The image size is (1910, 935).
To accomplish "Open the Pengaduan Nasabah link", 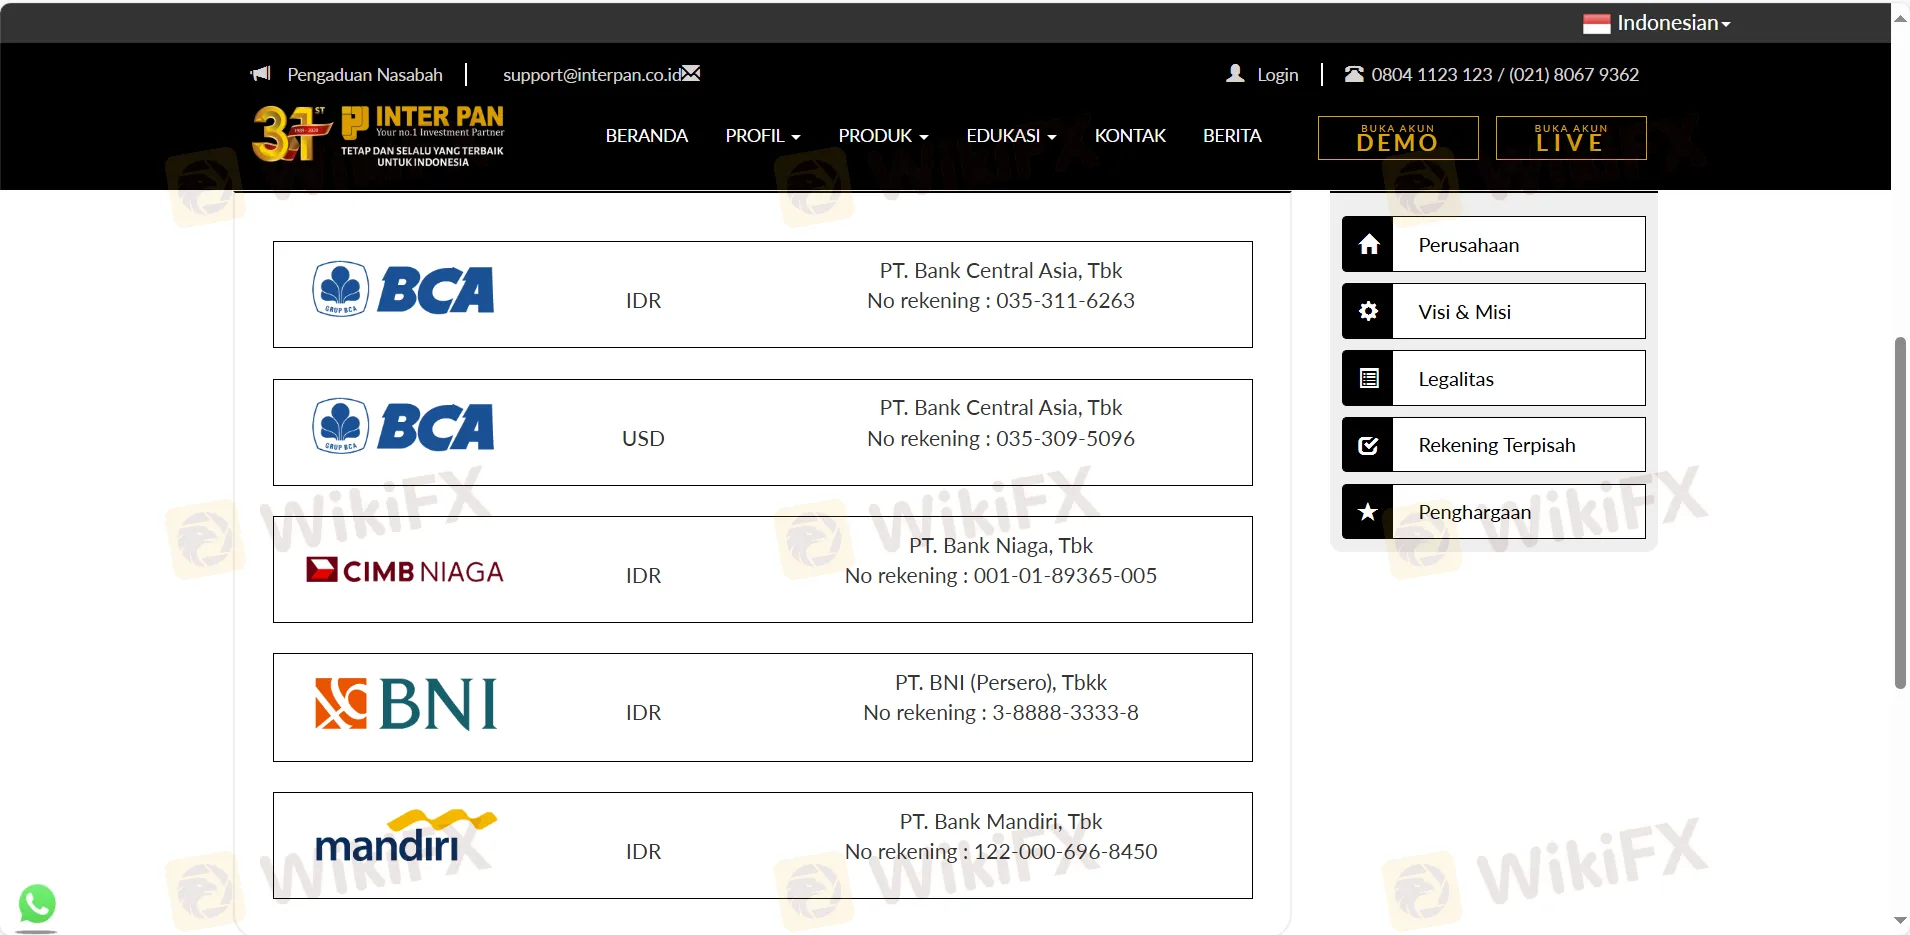I will tap(365, 75).
